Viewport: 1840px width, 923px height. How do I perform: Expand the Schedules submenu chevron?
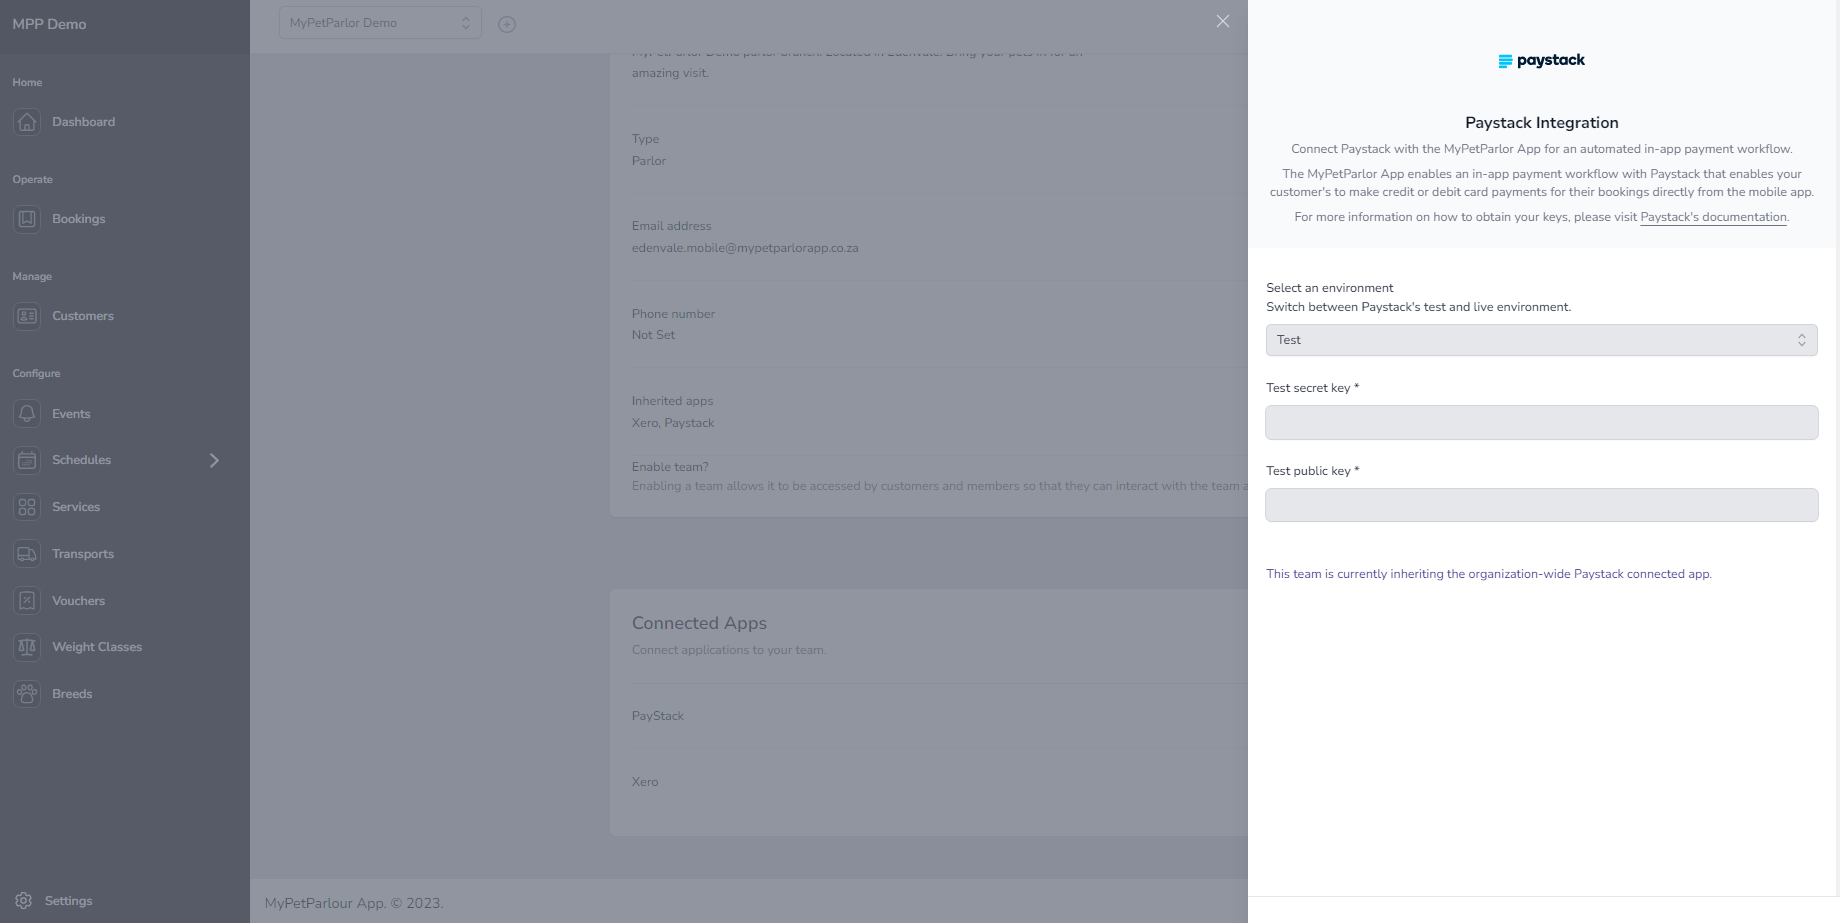click(213, 459)
